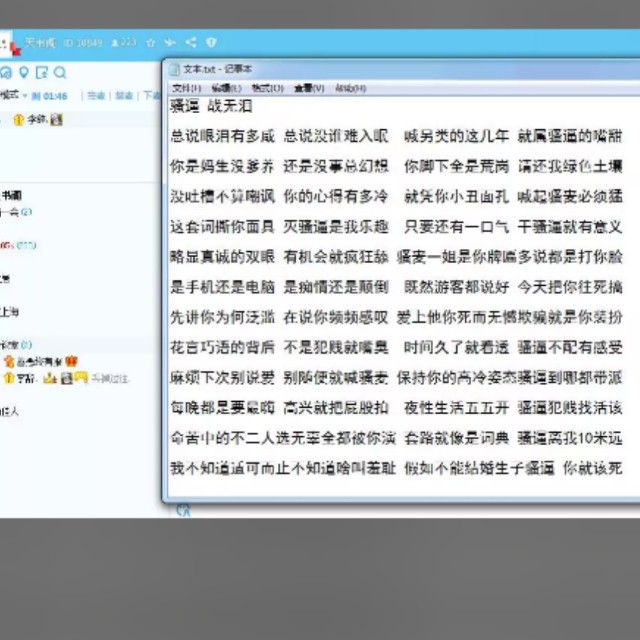Select the 上海 channel in the list
Viewport: 640px width, 640px height.
tap(12, 310)
